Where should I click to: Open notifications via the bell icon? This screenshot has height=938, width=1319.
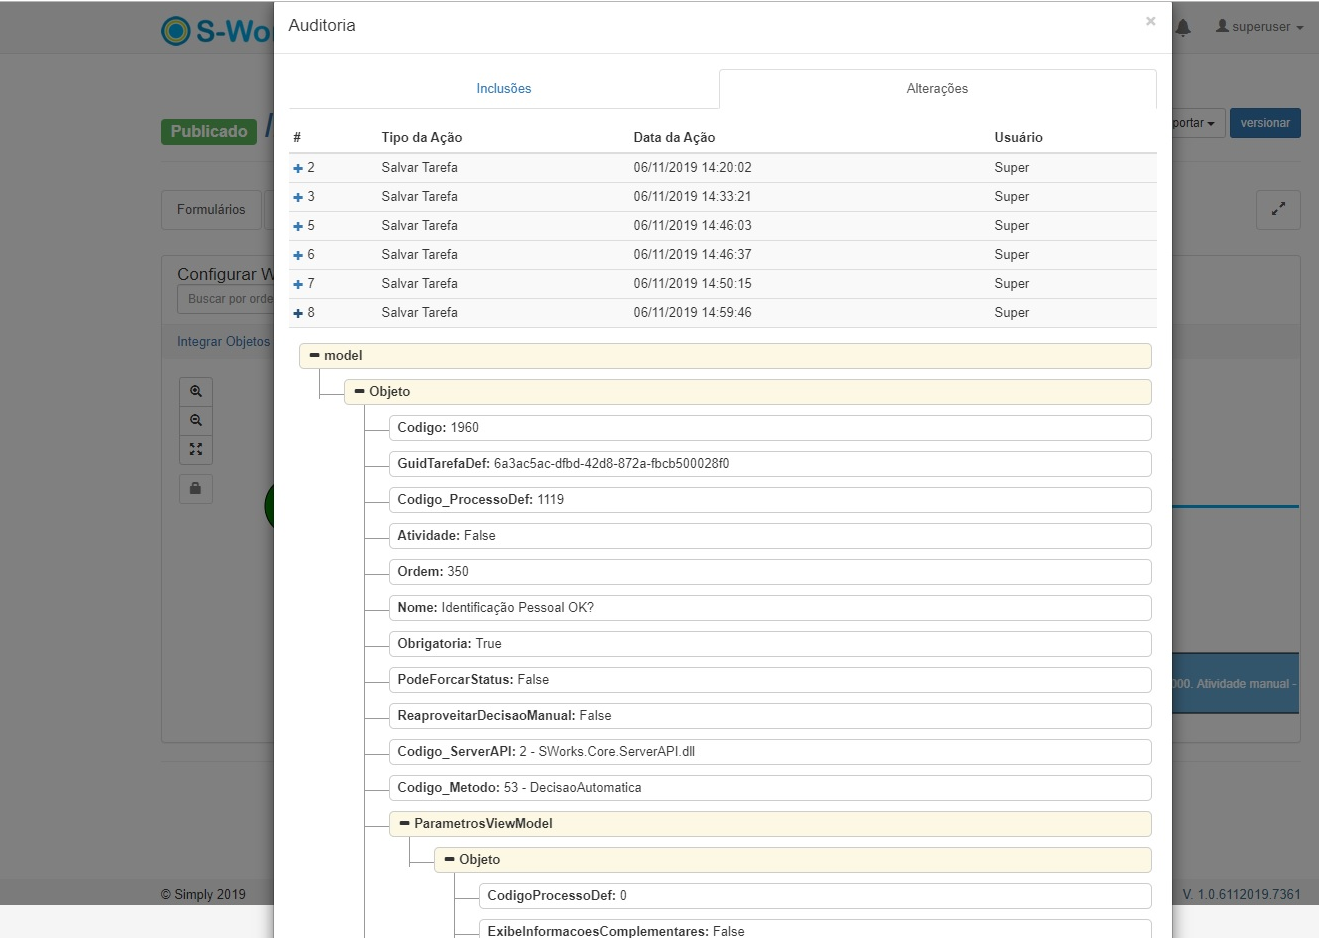[1183, 27]
